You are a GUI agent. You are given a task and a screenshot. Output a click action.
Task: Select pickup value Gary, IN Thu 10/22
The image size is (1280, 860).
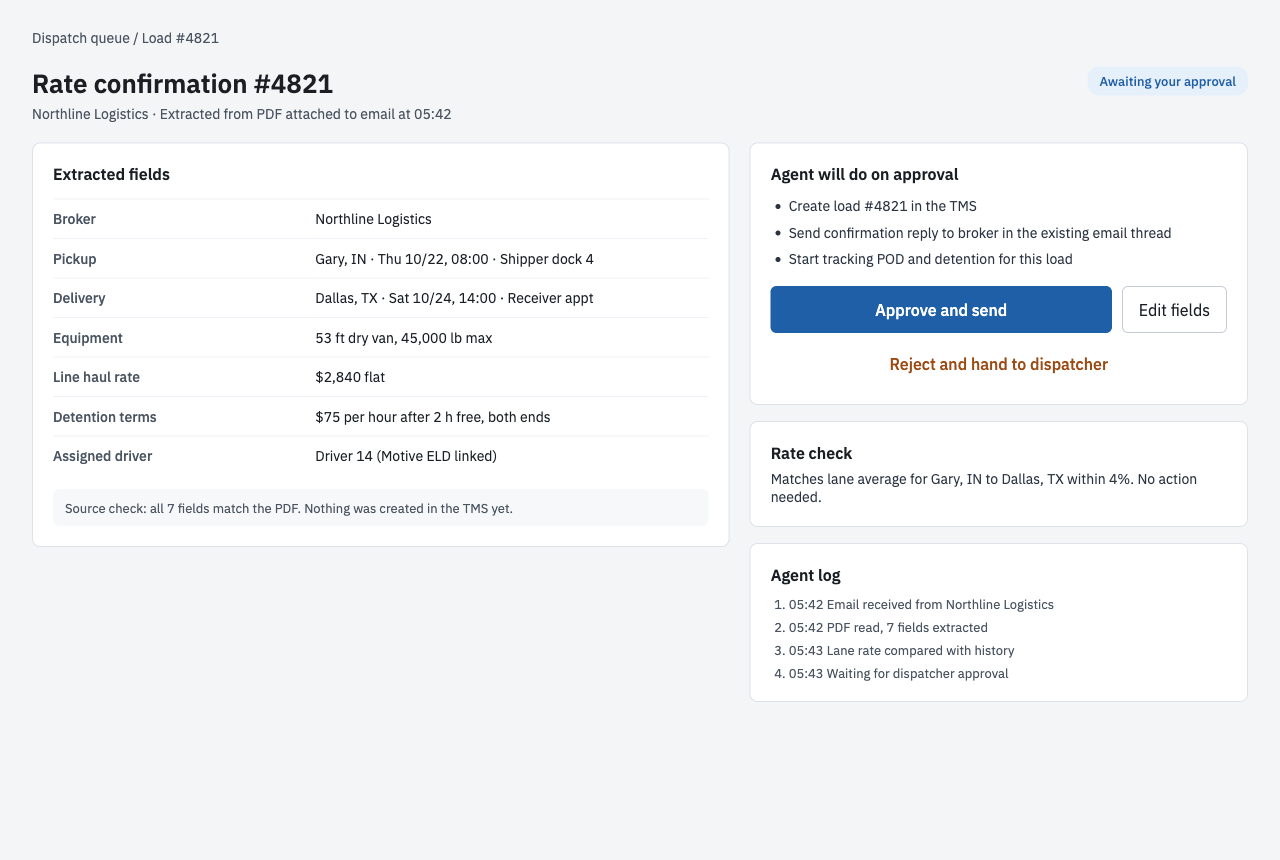454,259
